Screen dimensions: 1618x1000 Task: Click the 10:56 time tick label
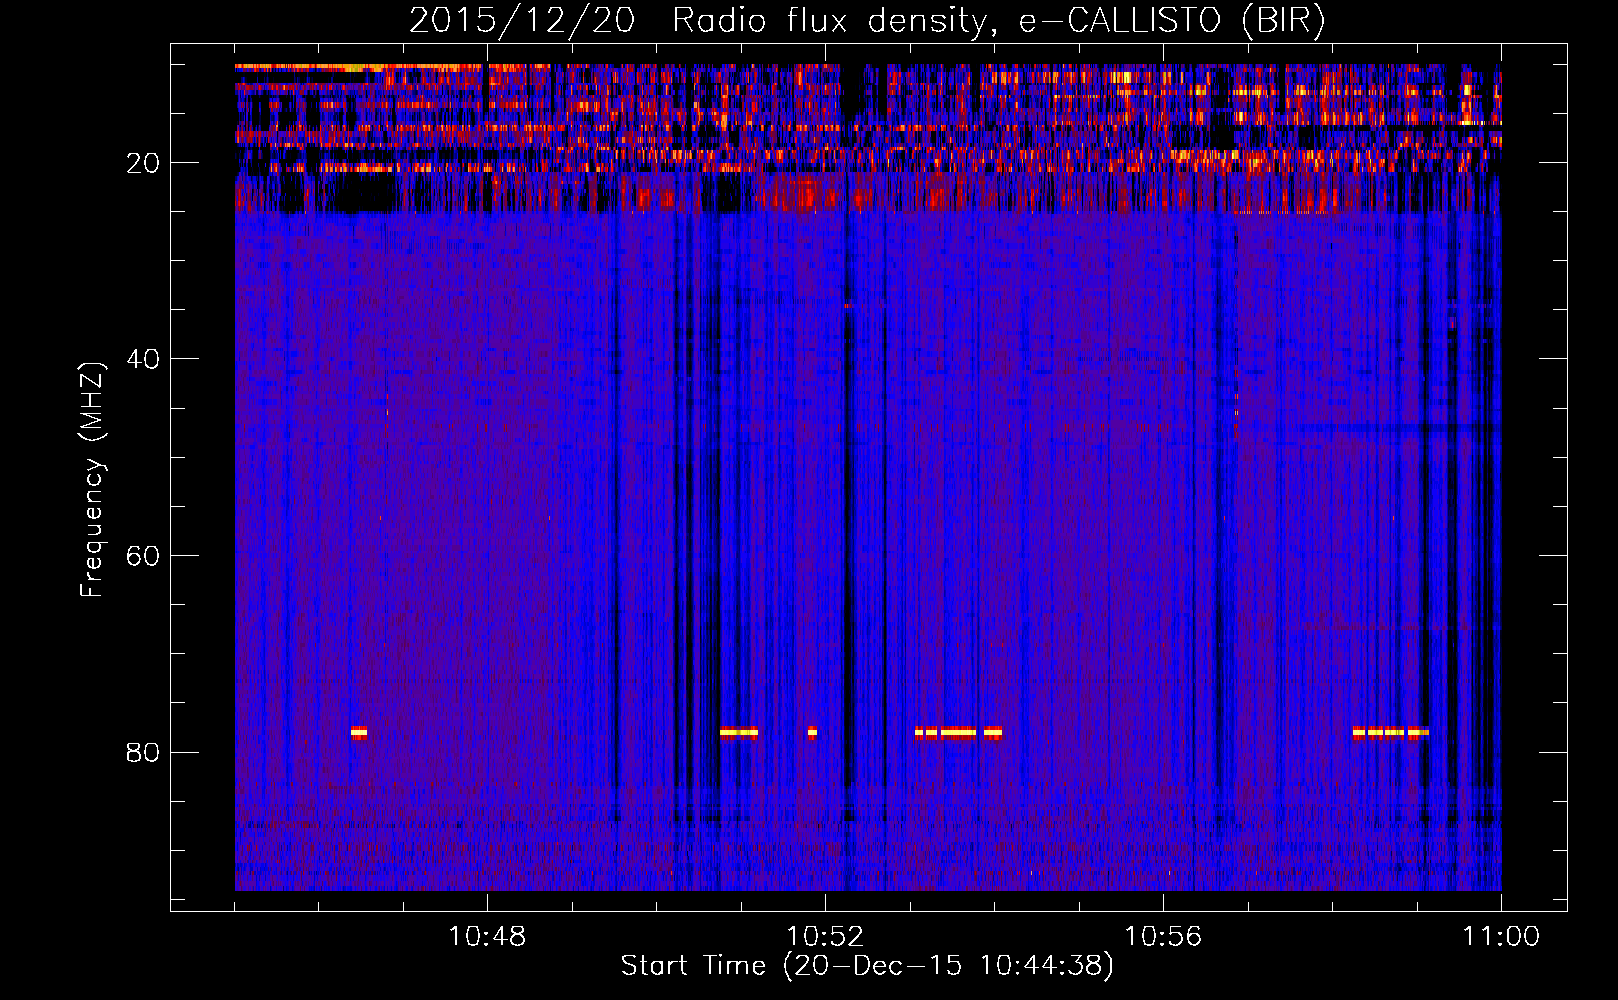point(1163,937)
